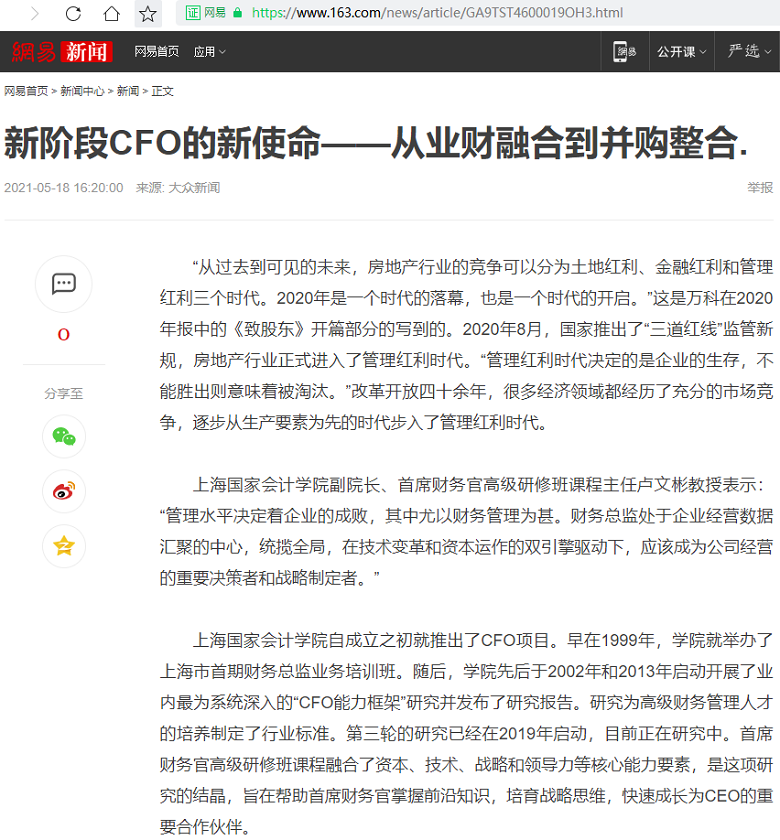The width and height of the screenshot is (780, 840).
Task: Expand the 严选 dropdown
Action: click(749, 52)
